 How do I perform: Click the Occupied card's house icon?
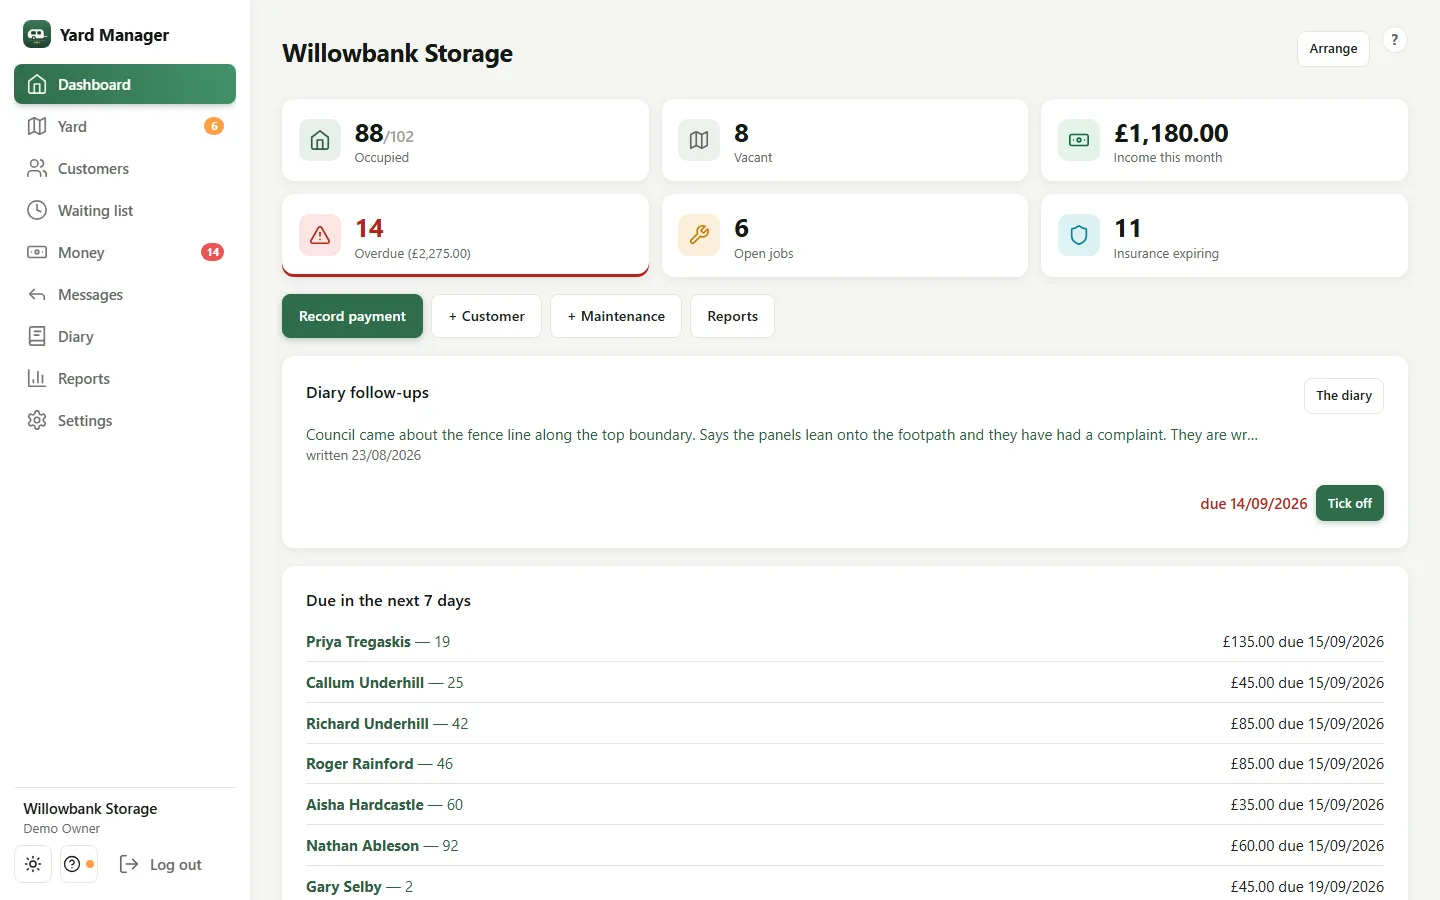pyautogui.click(x=320, y=140)
